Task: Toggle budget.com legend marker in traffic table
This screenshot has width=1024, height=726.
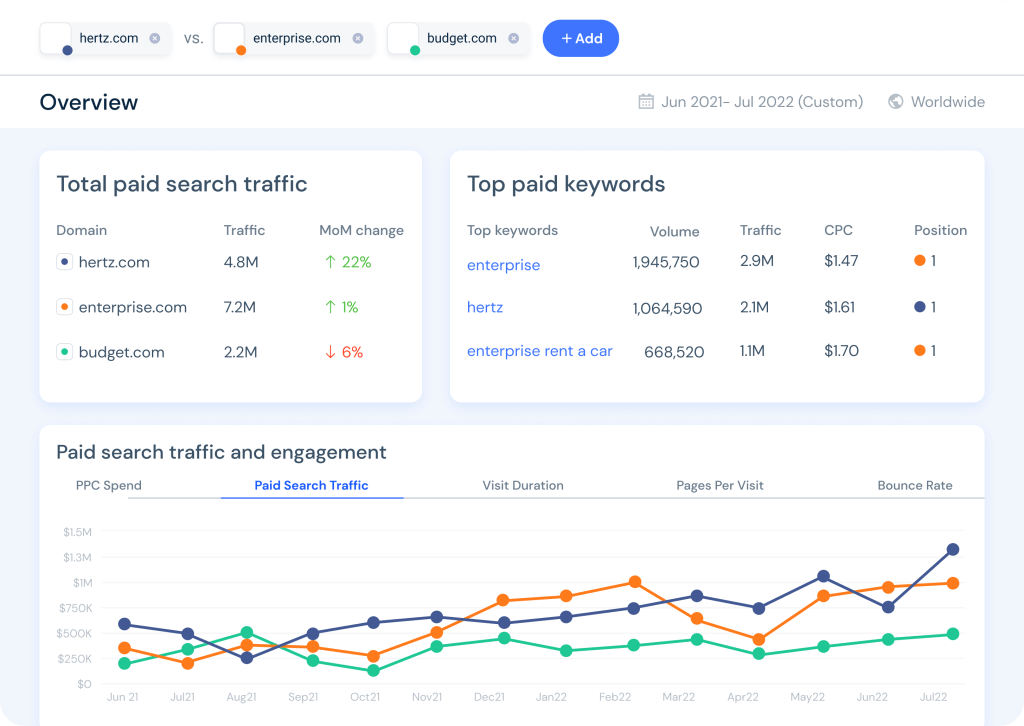Action: coord(65,352)
